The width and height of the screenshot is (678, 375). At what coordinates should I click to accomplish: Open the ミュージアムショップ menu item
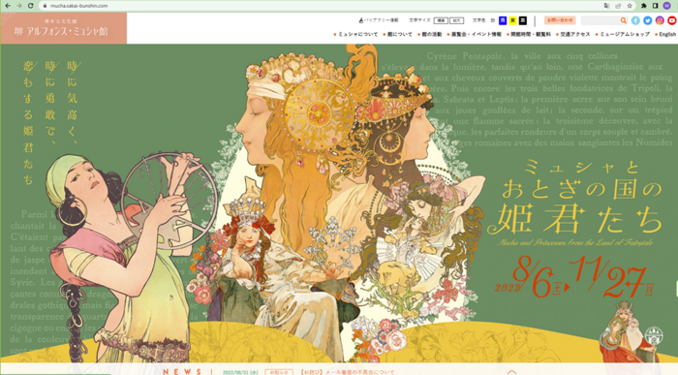click(624, 34)
